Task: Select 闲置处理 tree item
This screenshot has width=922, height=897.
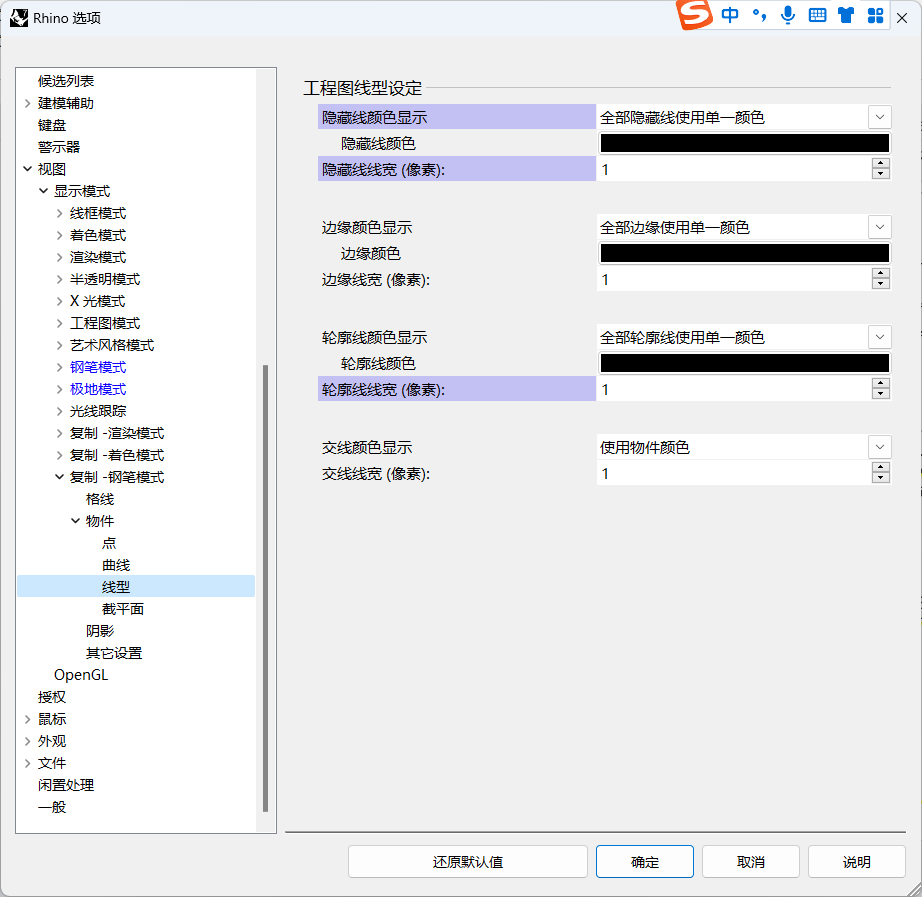Action: point(66,785)
